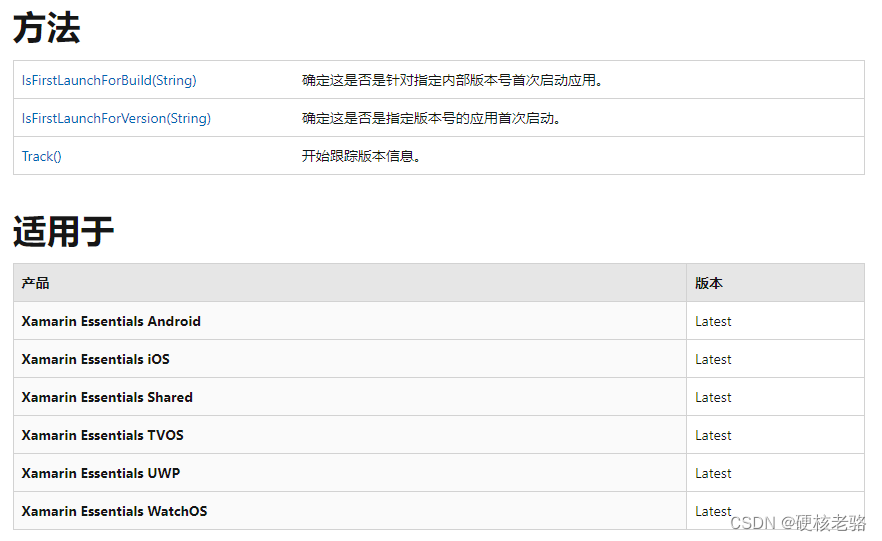Open the IsFirstLaunchForBuild(String) method link
Viewport: 882px width, 541px height.
click(x=109, y=80)
